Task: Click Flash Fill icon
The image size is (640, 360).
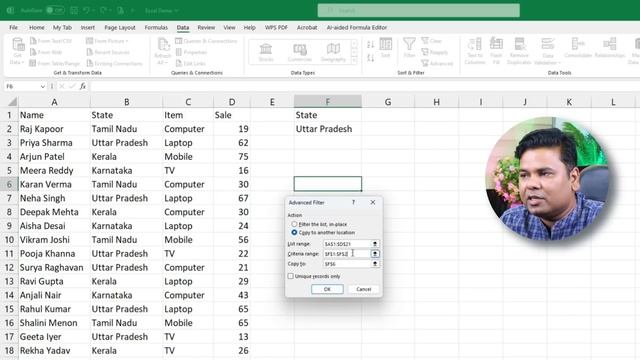Action: [496, 51]
